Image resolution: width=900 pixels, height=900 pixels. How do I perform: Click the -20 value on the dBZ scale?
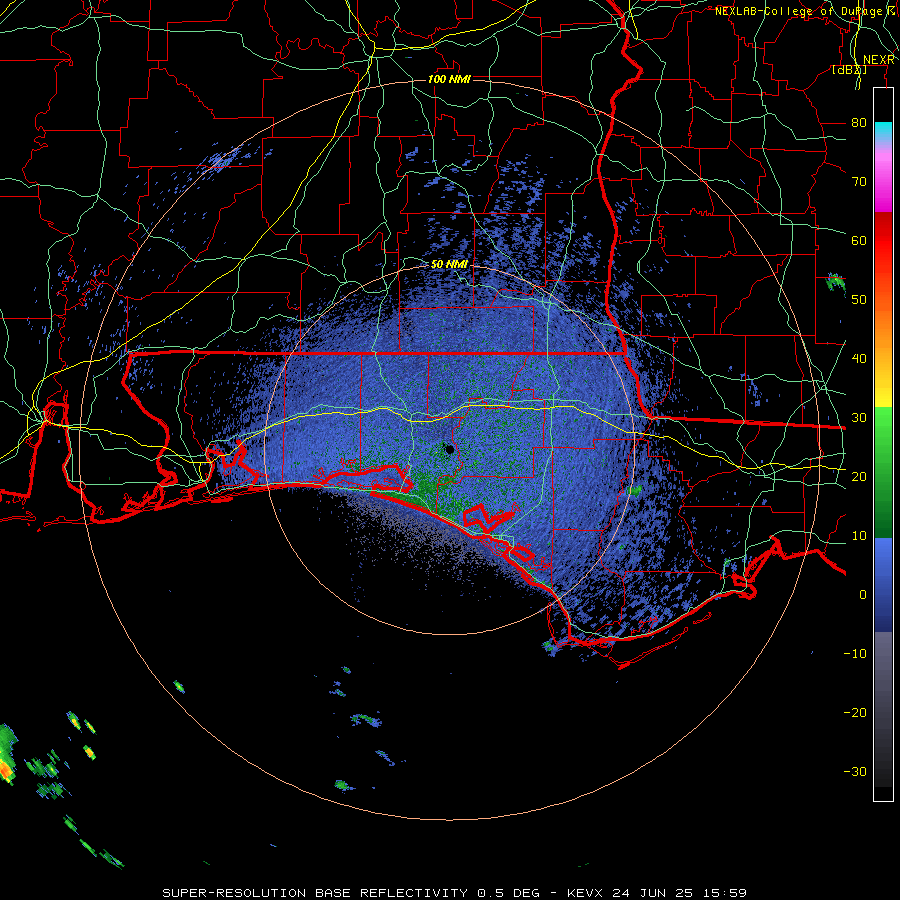click(855, 713)
